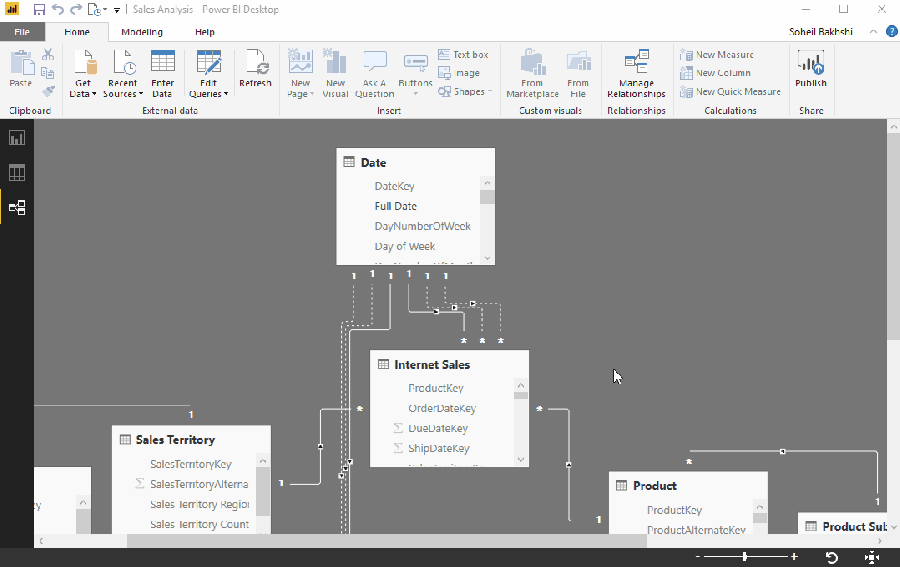Open the Shapes dropdown
The height and width of the screenshot is (567, 900).
coord(465,91)
